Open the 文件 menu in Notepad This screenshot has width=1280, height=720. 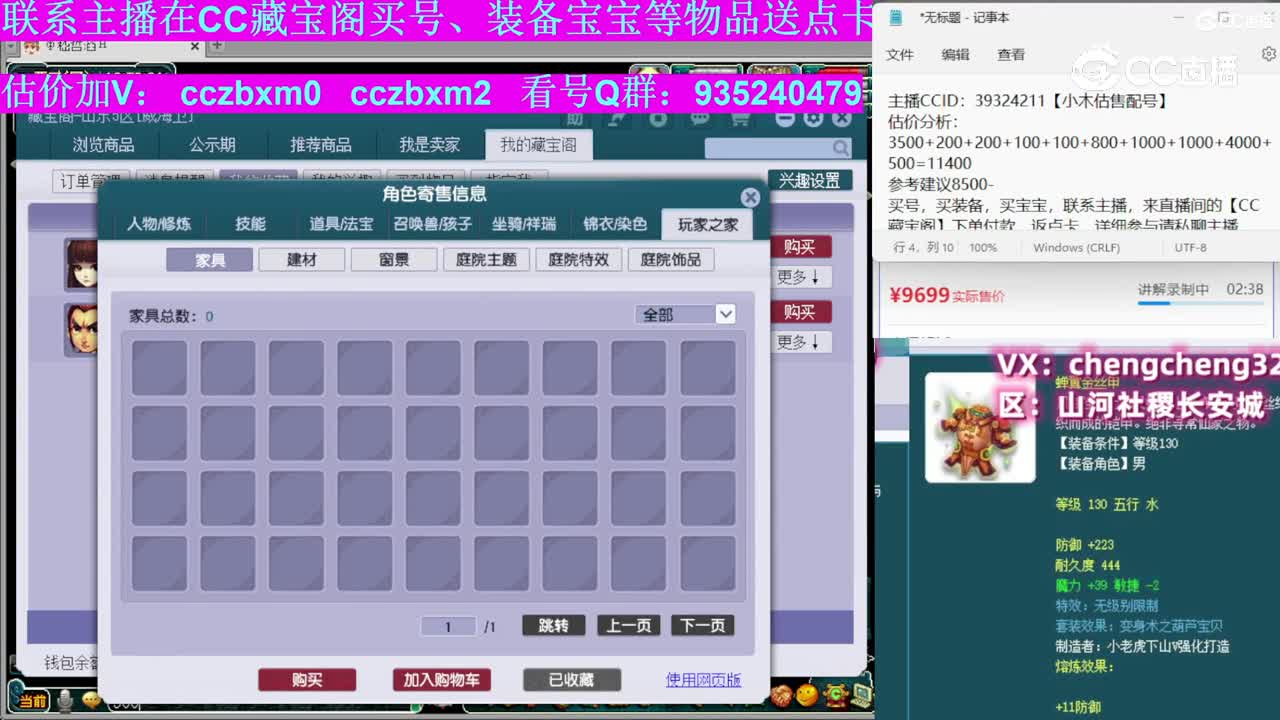(x=900, y=55)
